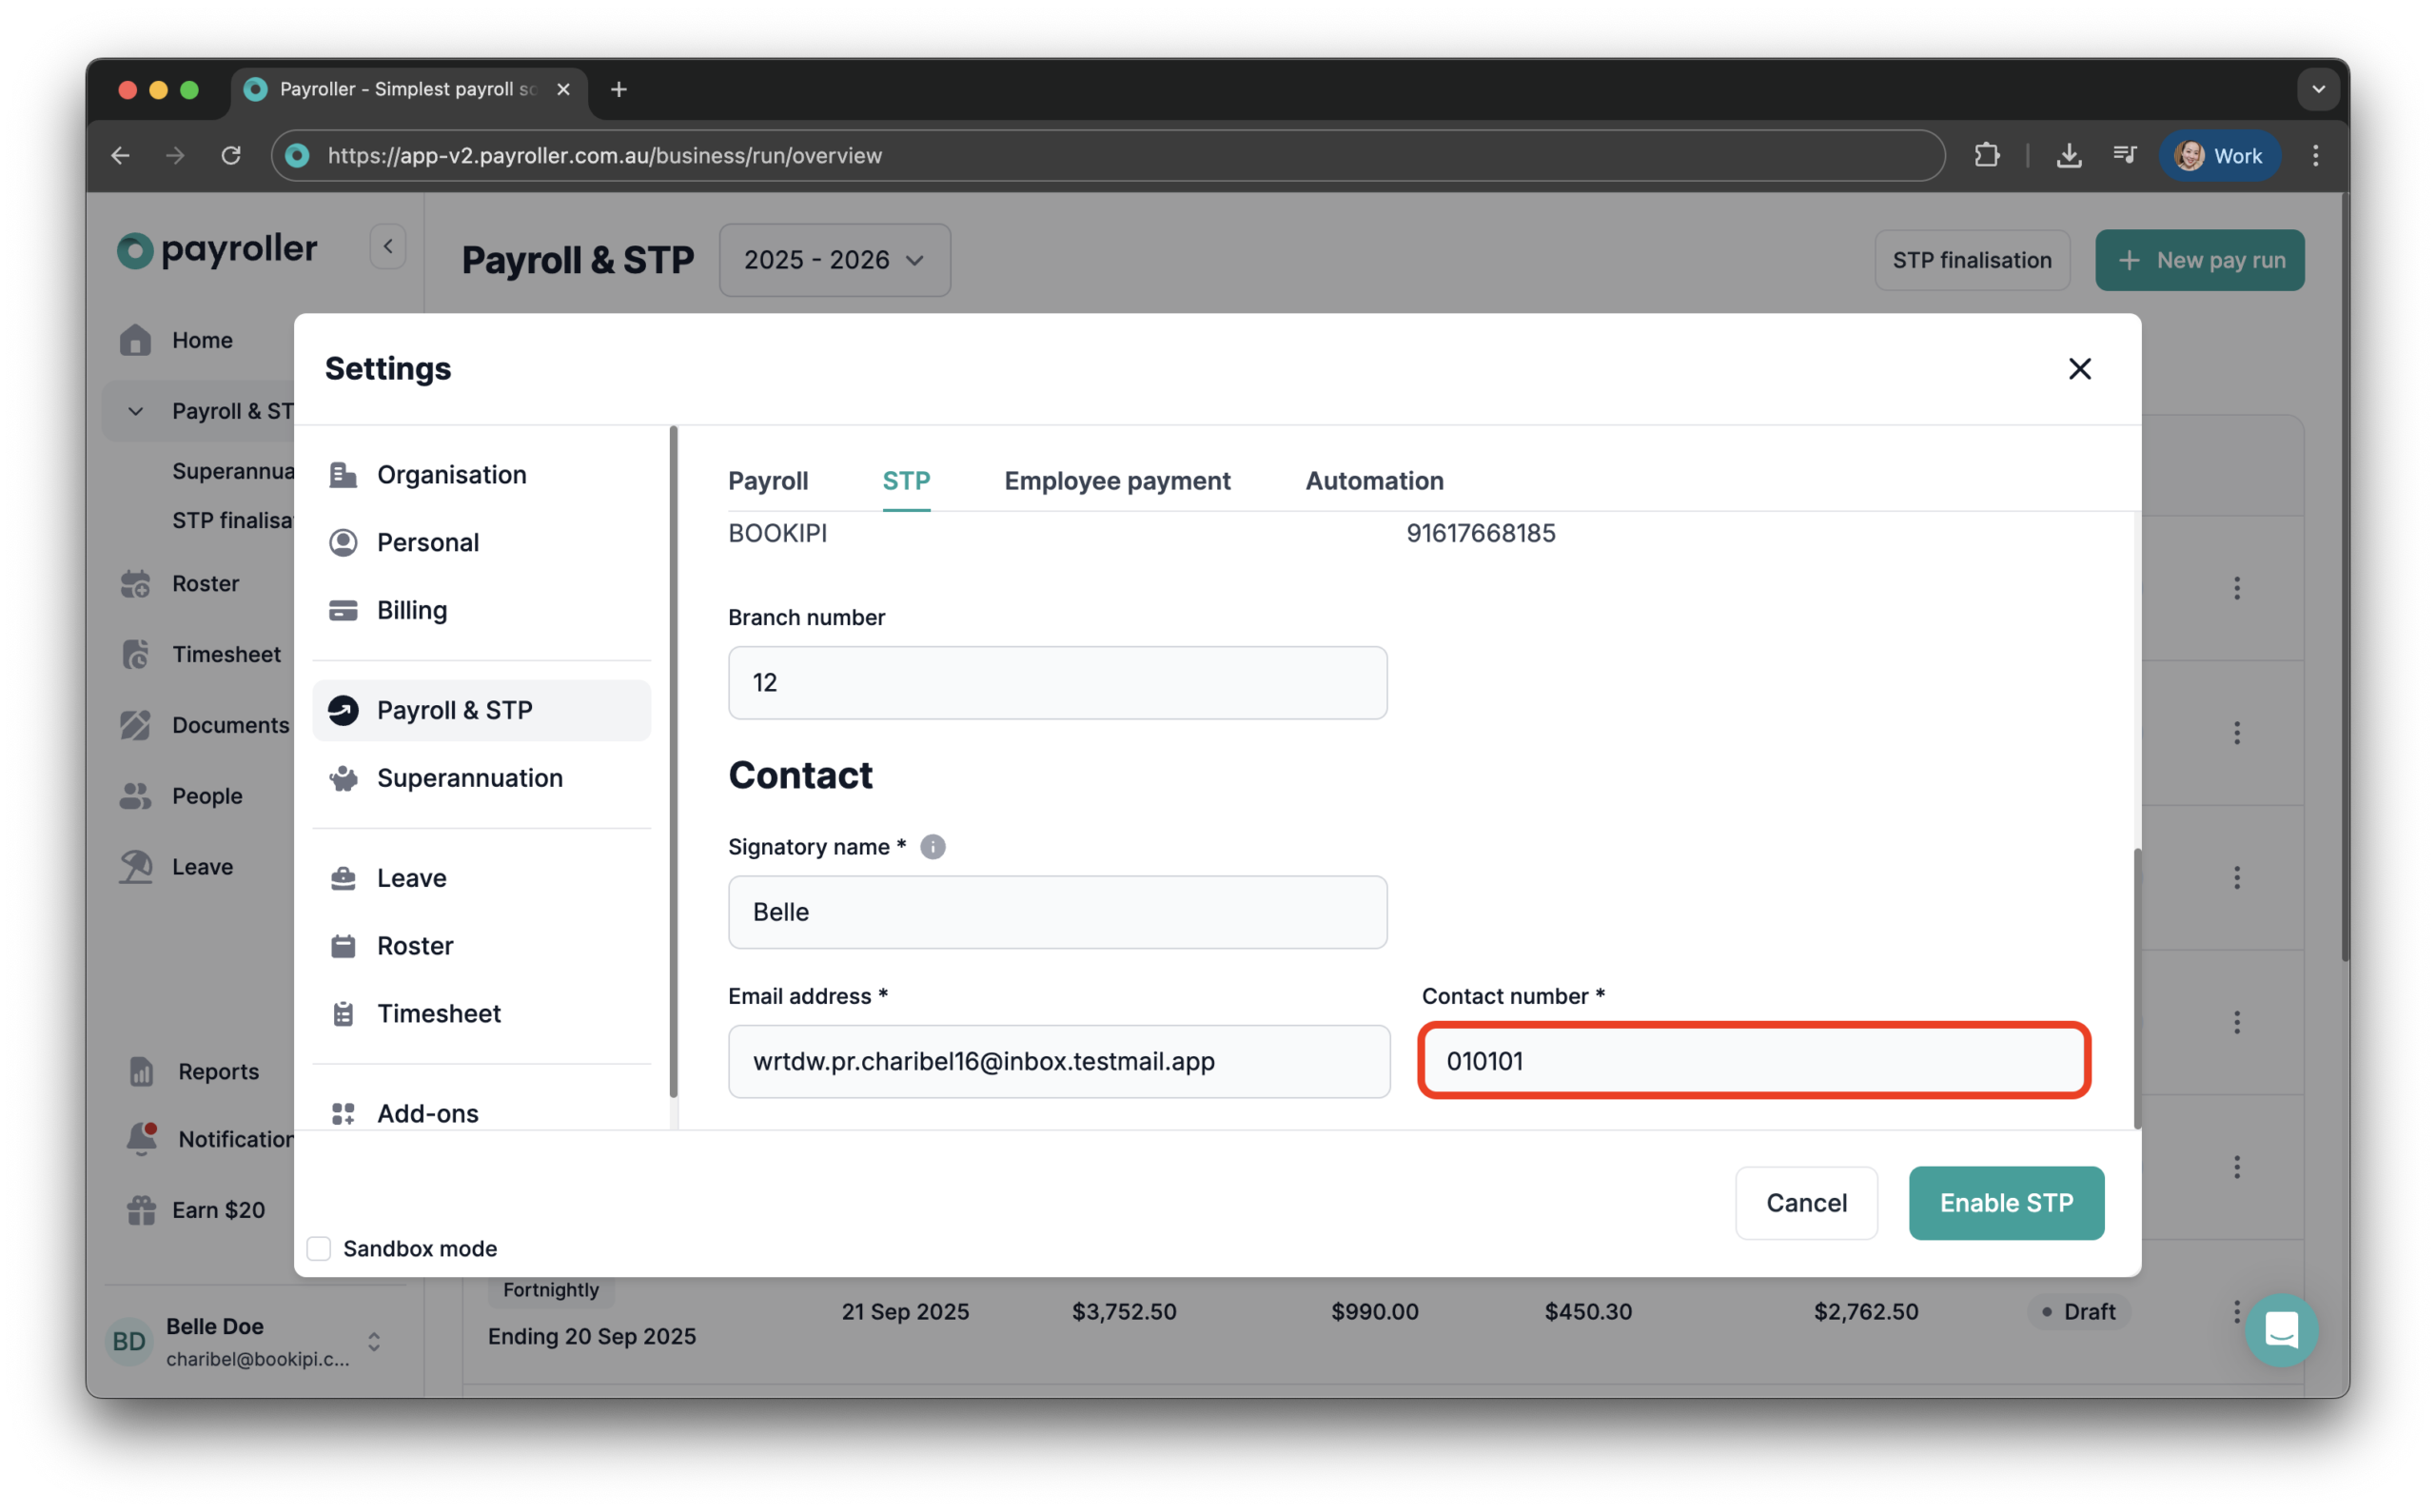Image resolution: width=2436 pixels, height=1512 pixels.
Task: Click ABN value 91617668185
Action: coord(1481,533)
